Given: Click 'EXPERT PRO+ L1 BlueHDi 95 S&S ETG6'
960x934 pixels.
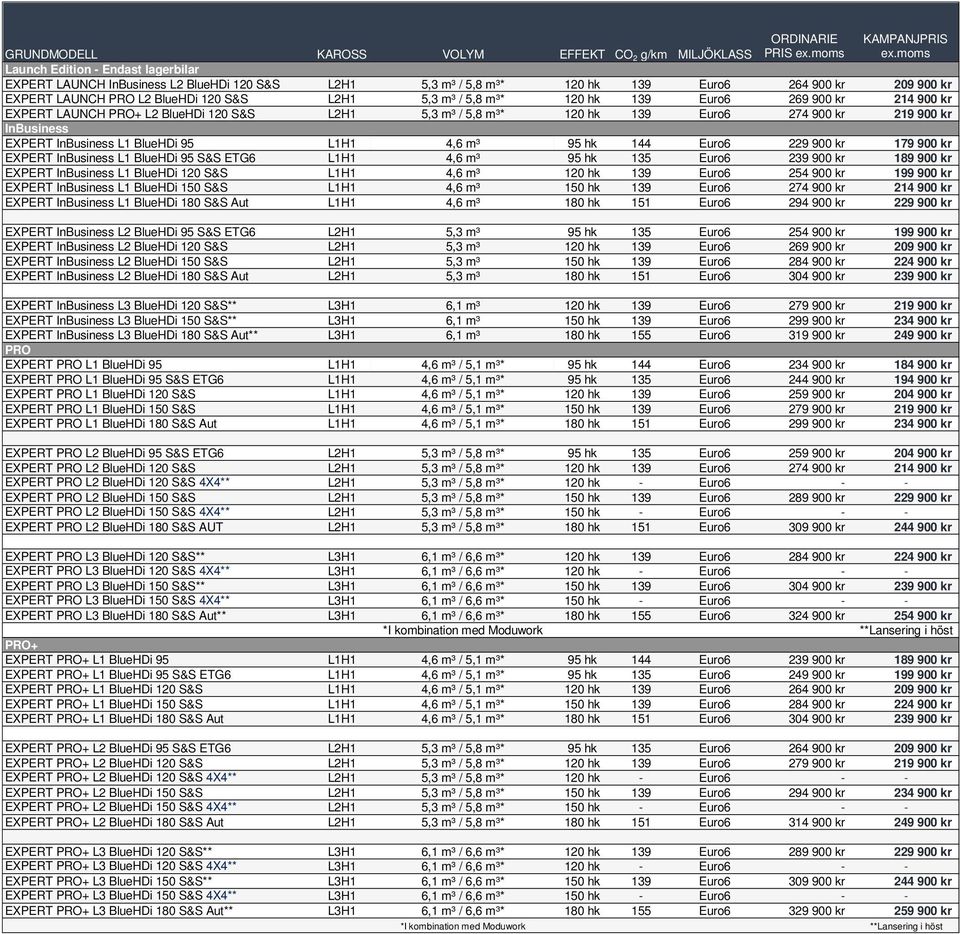Looking at the screenshot, I should (118, 674).
